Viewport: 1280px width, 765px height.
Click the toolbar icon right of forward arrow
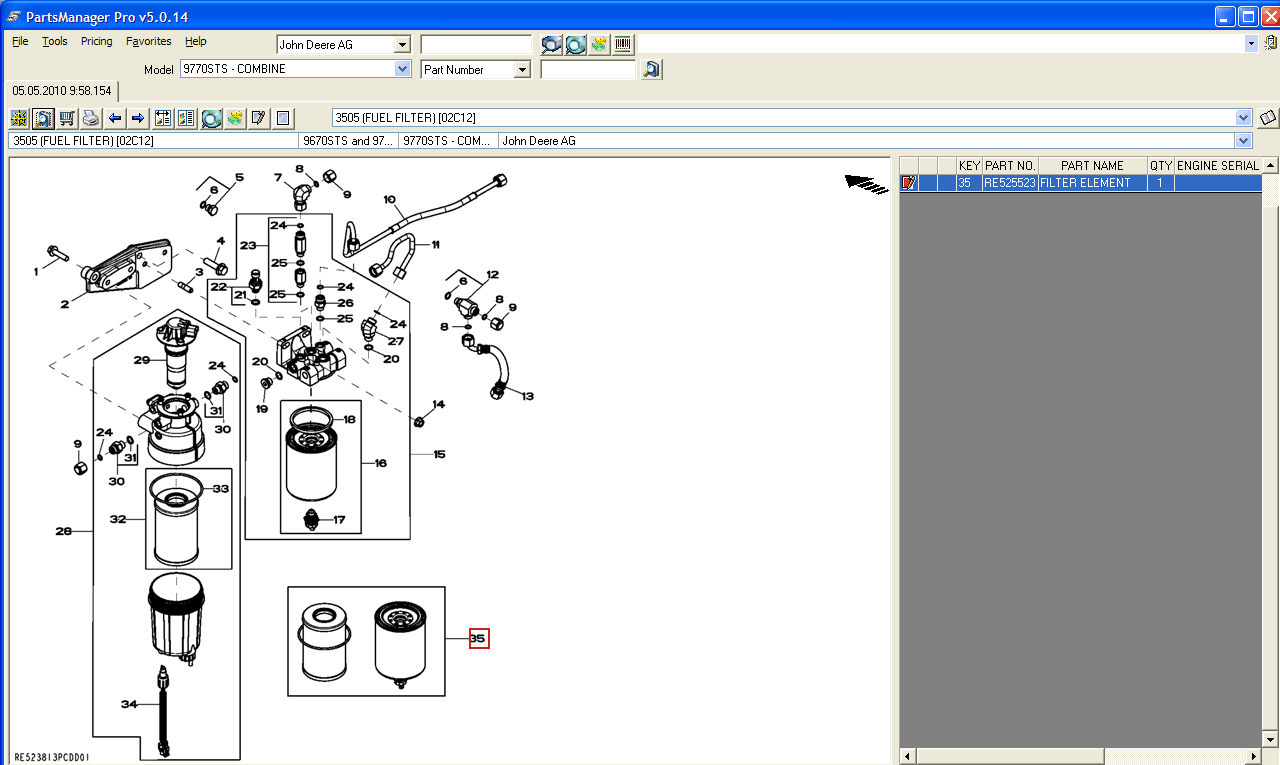[163, 118]
